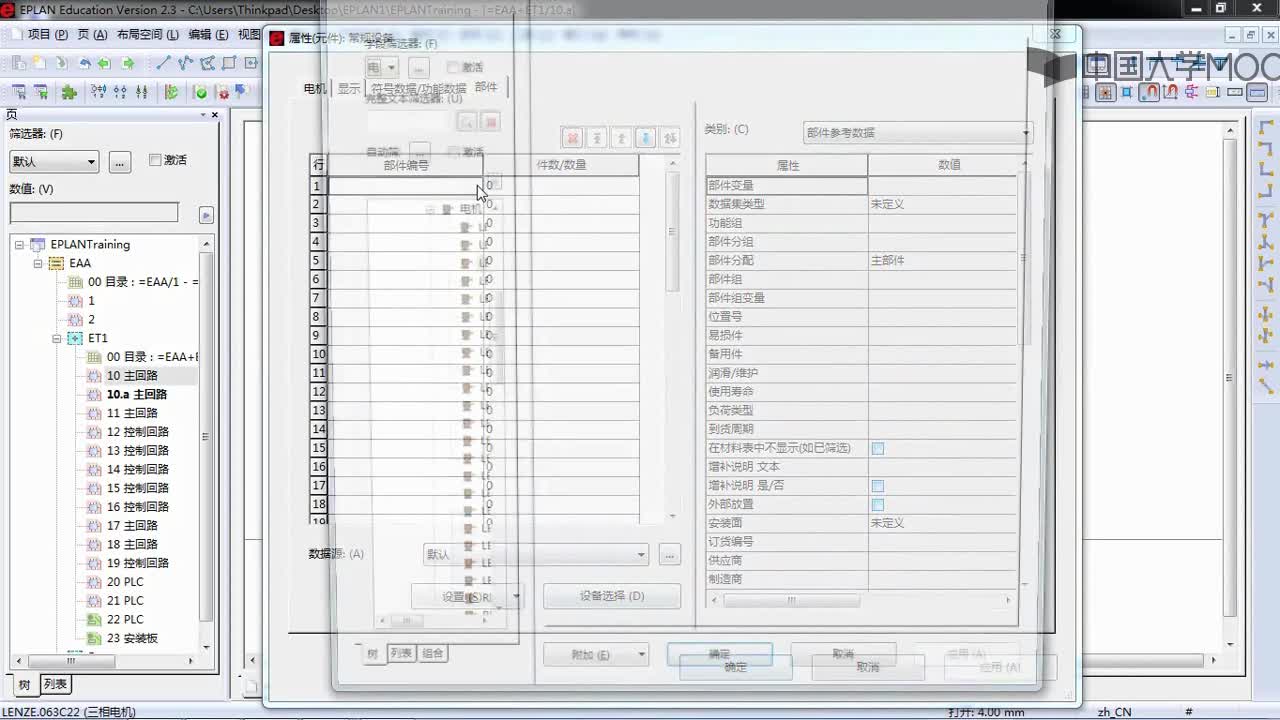Select the line drawing tool
The height and width of the screenshot is (720, 1280).
pos(164,63)
